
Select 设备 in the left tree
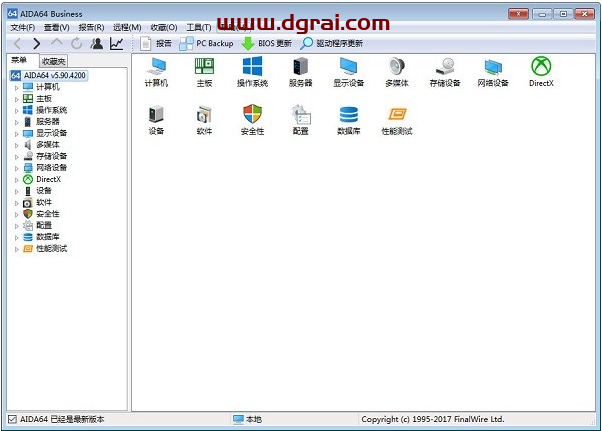click(x=44, y=191)
